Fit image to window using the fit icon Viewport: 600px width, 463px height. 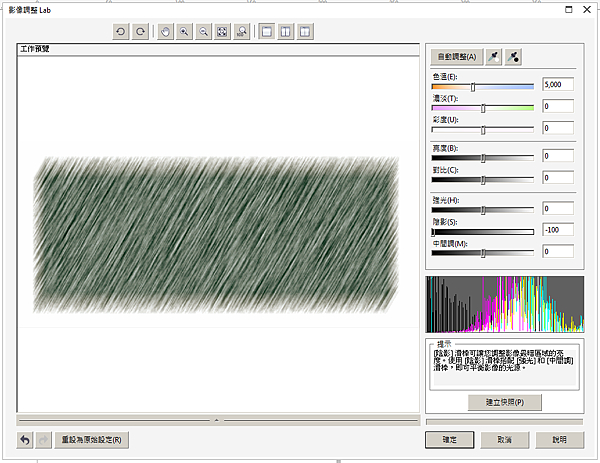click(222, 32)
